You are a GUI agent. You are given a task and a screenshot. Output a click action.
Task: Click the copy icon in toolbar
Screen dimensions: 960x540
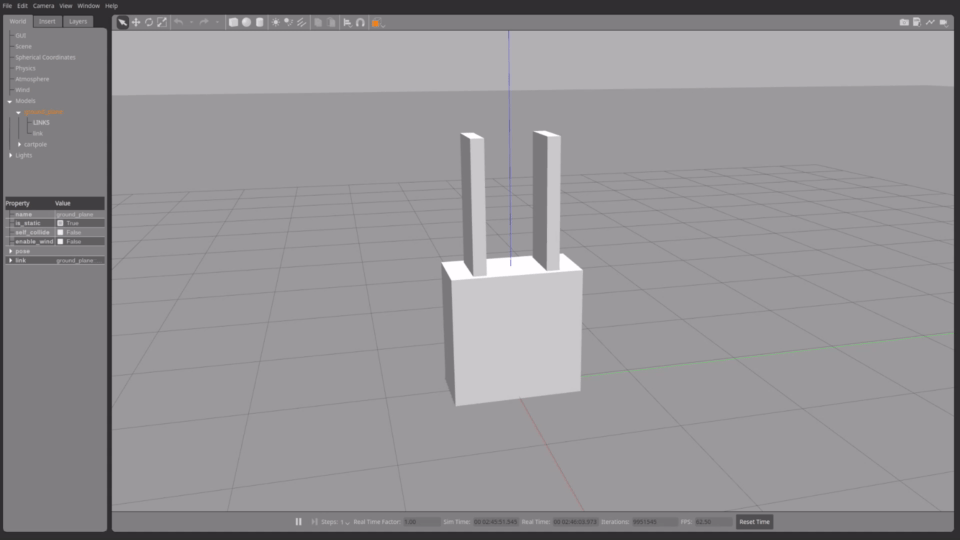[318, 23]
